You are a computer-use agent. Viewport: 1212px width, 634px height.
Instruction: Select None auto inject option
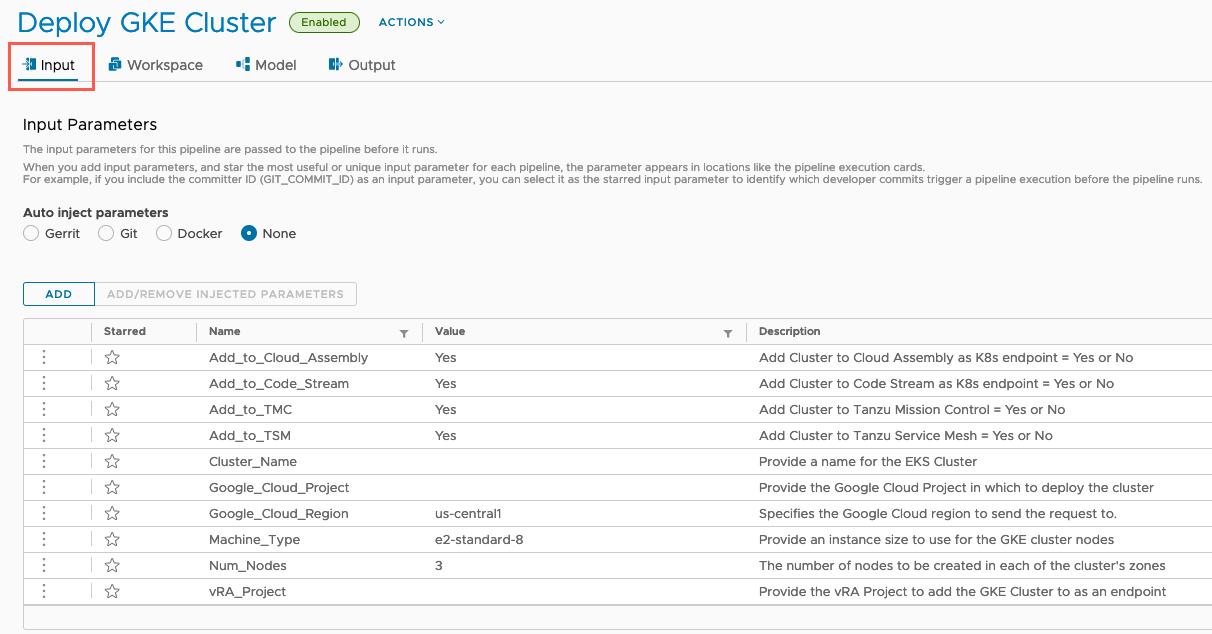coord(249,233)
